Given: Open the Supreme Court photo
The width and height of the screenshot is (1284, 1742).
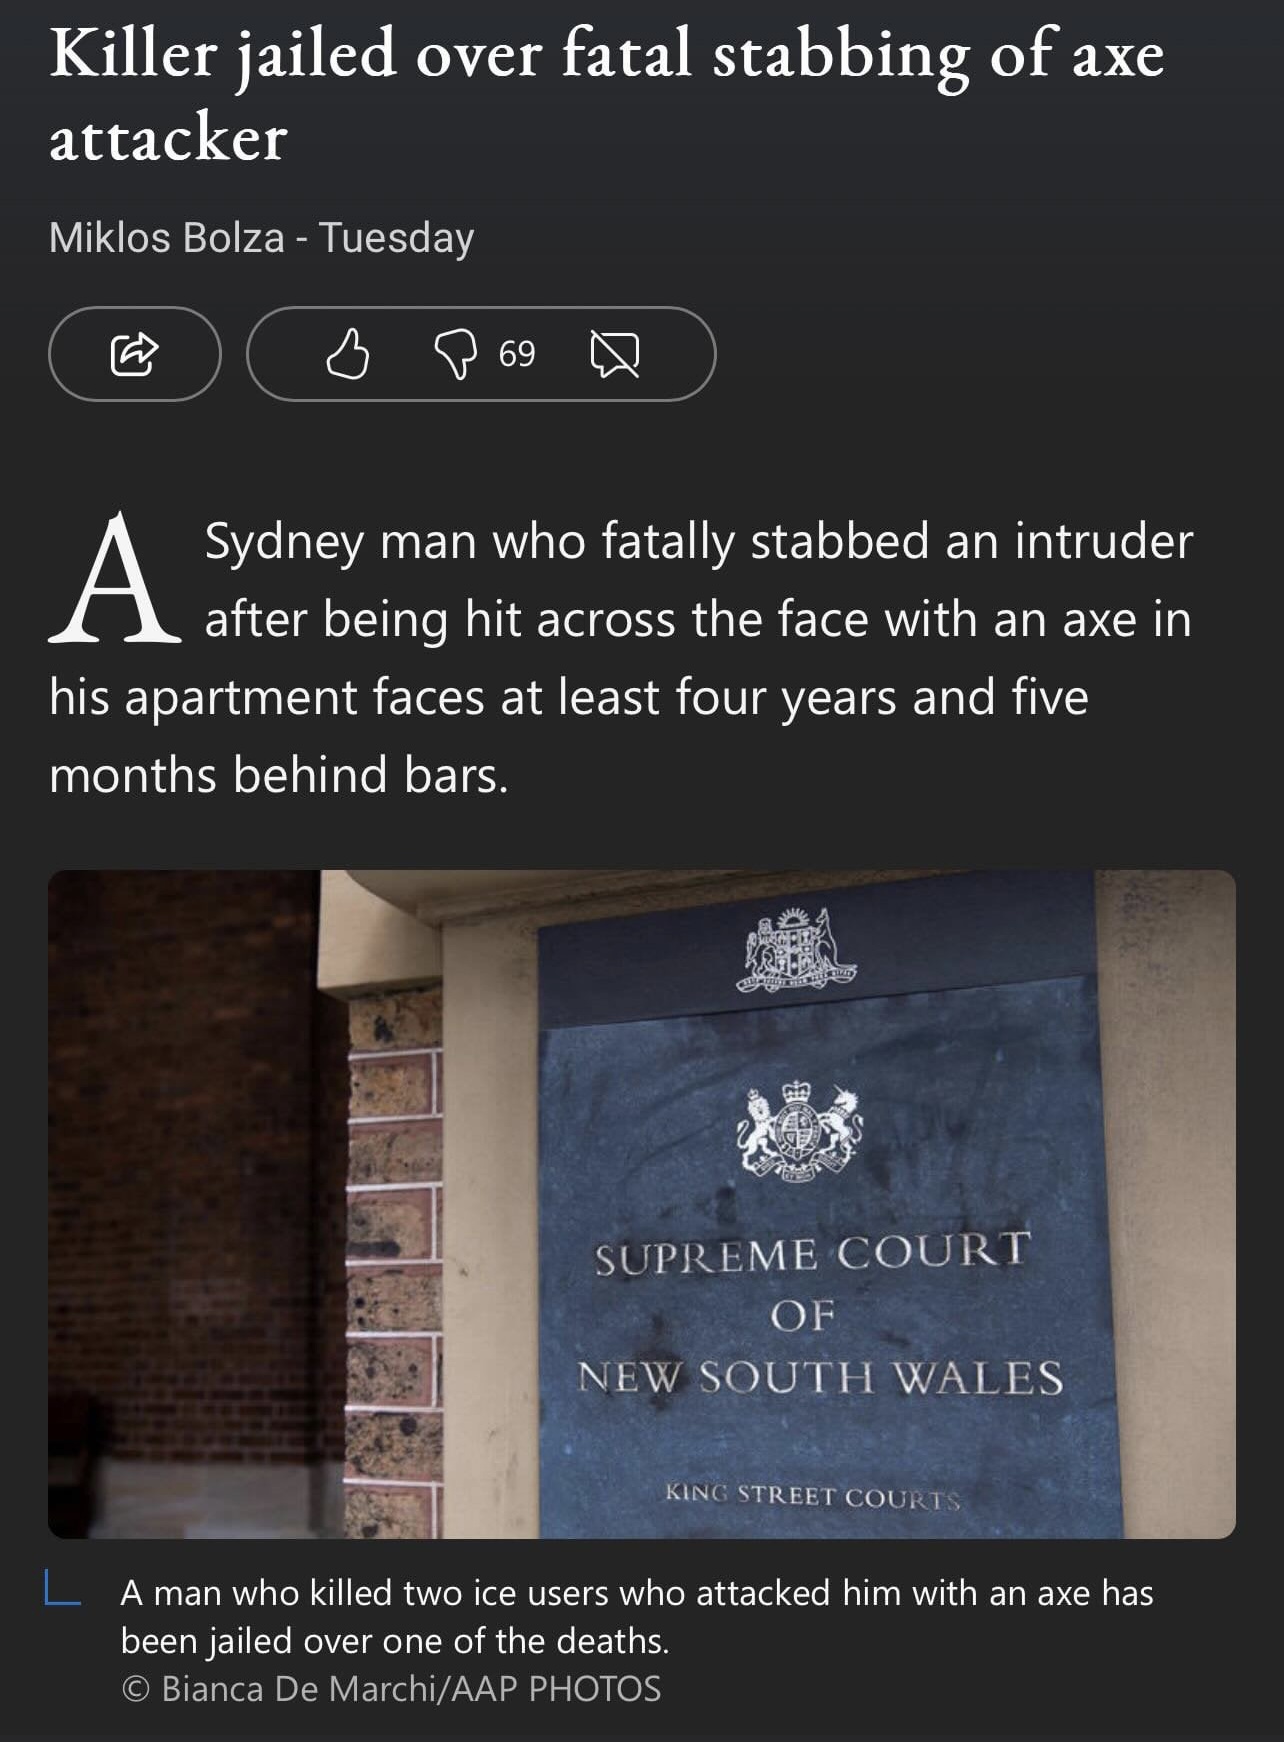Looking at the screenshot, I should 642,1204.
